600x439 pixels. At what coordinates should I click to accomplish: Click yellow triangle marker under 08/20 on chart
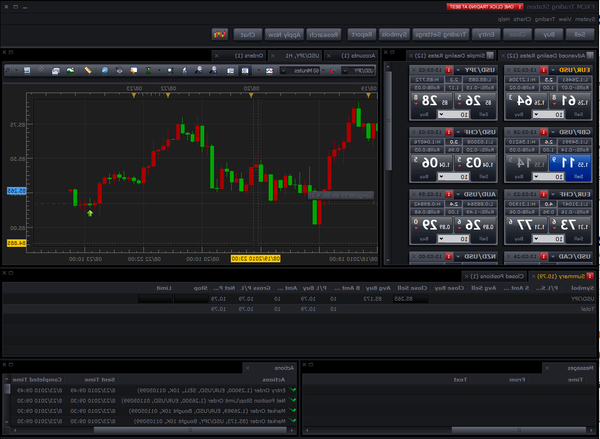(251, 95)
